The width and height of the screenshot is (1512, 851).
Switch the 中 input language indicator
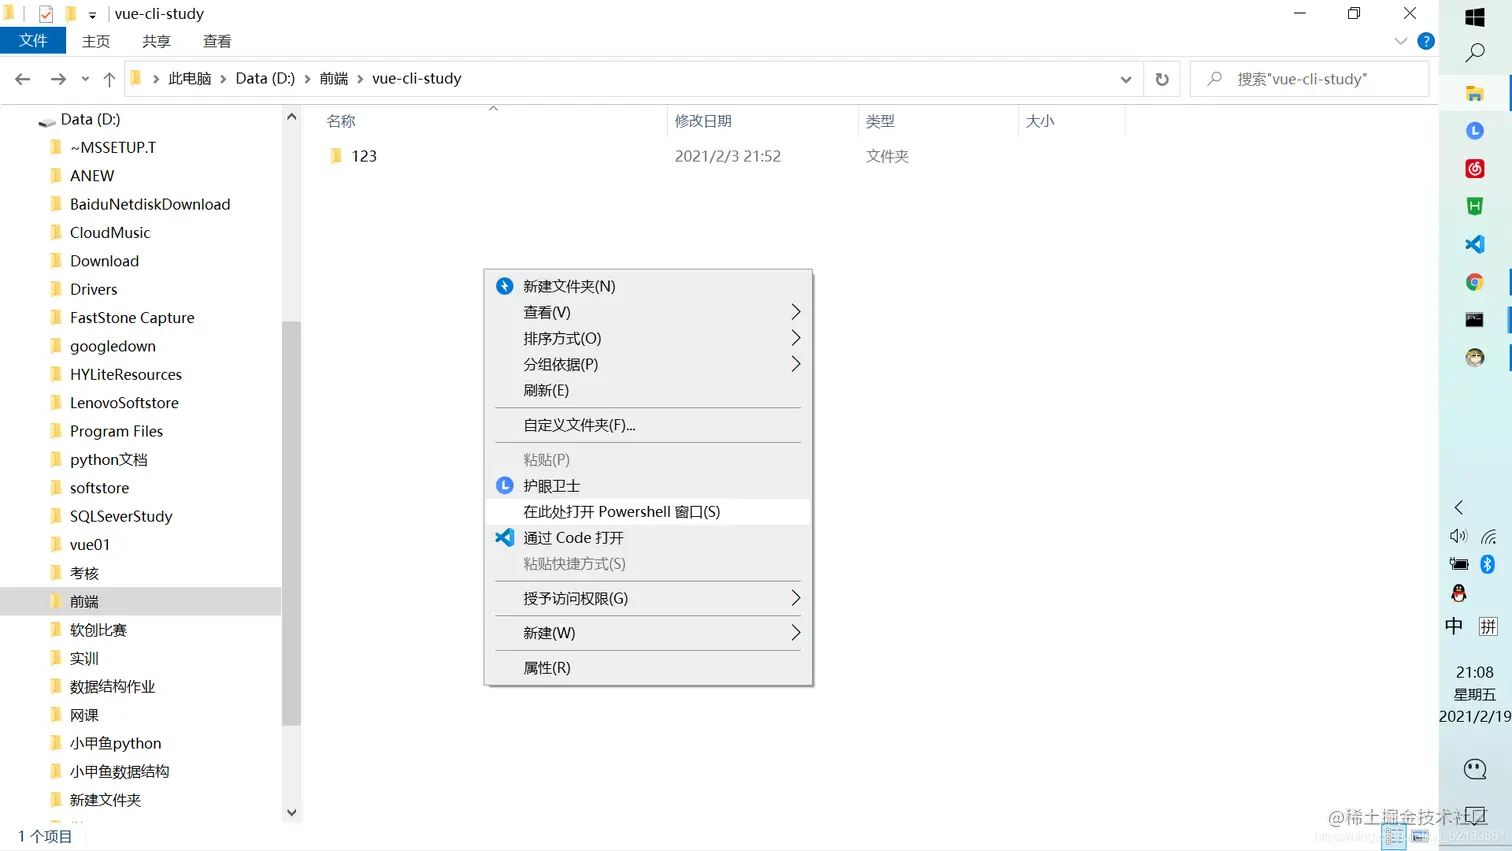pos(1454,626)
